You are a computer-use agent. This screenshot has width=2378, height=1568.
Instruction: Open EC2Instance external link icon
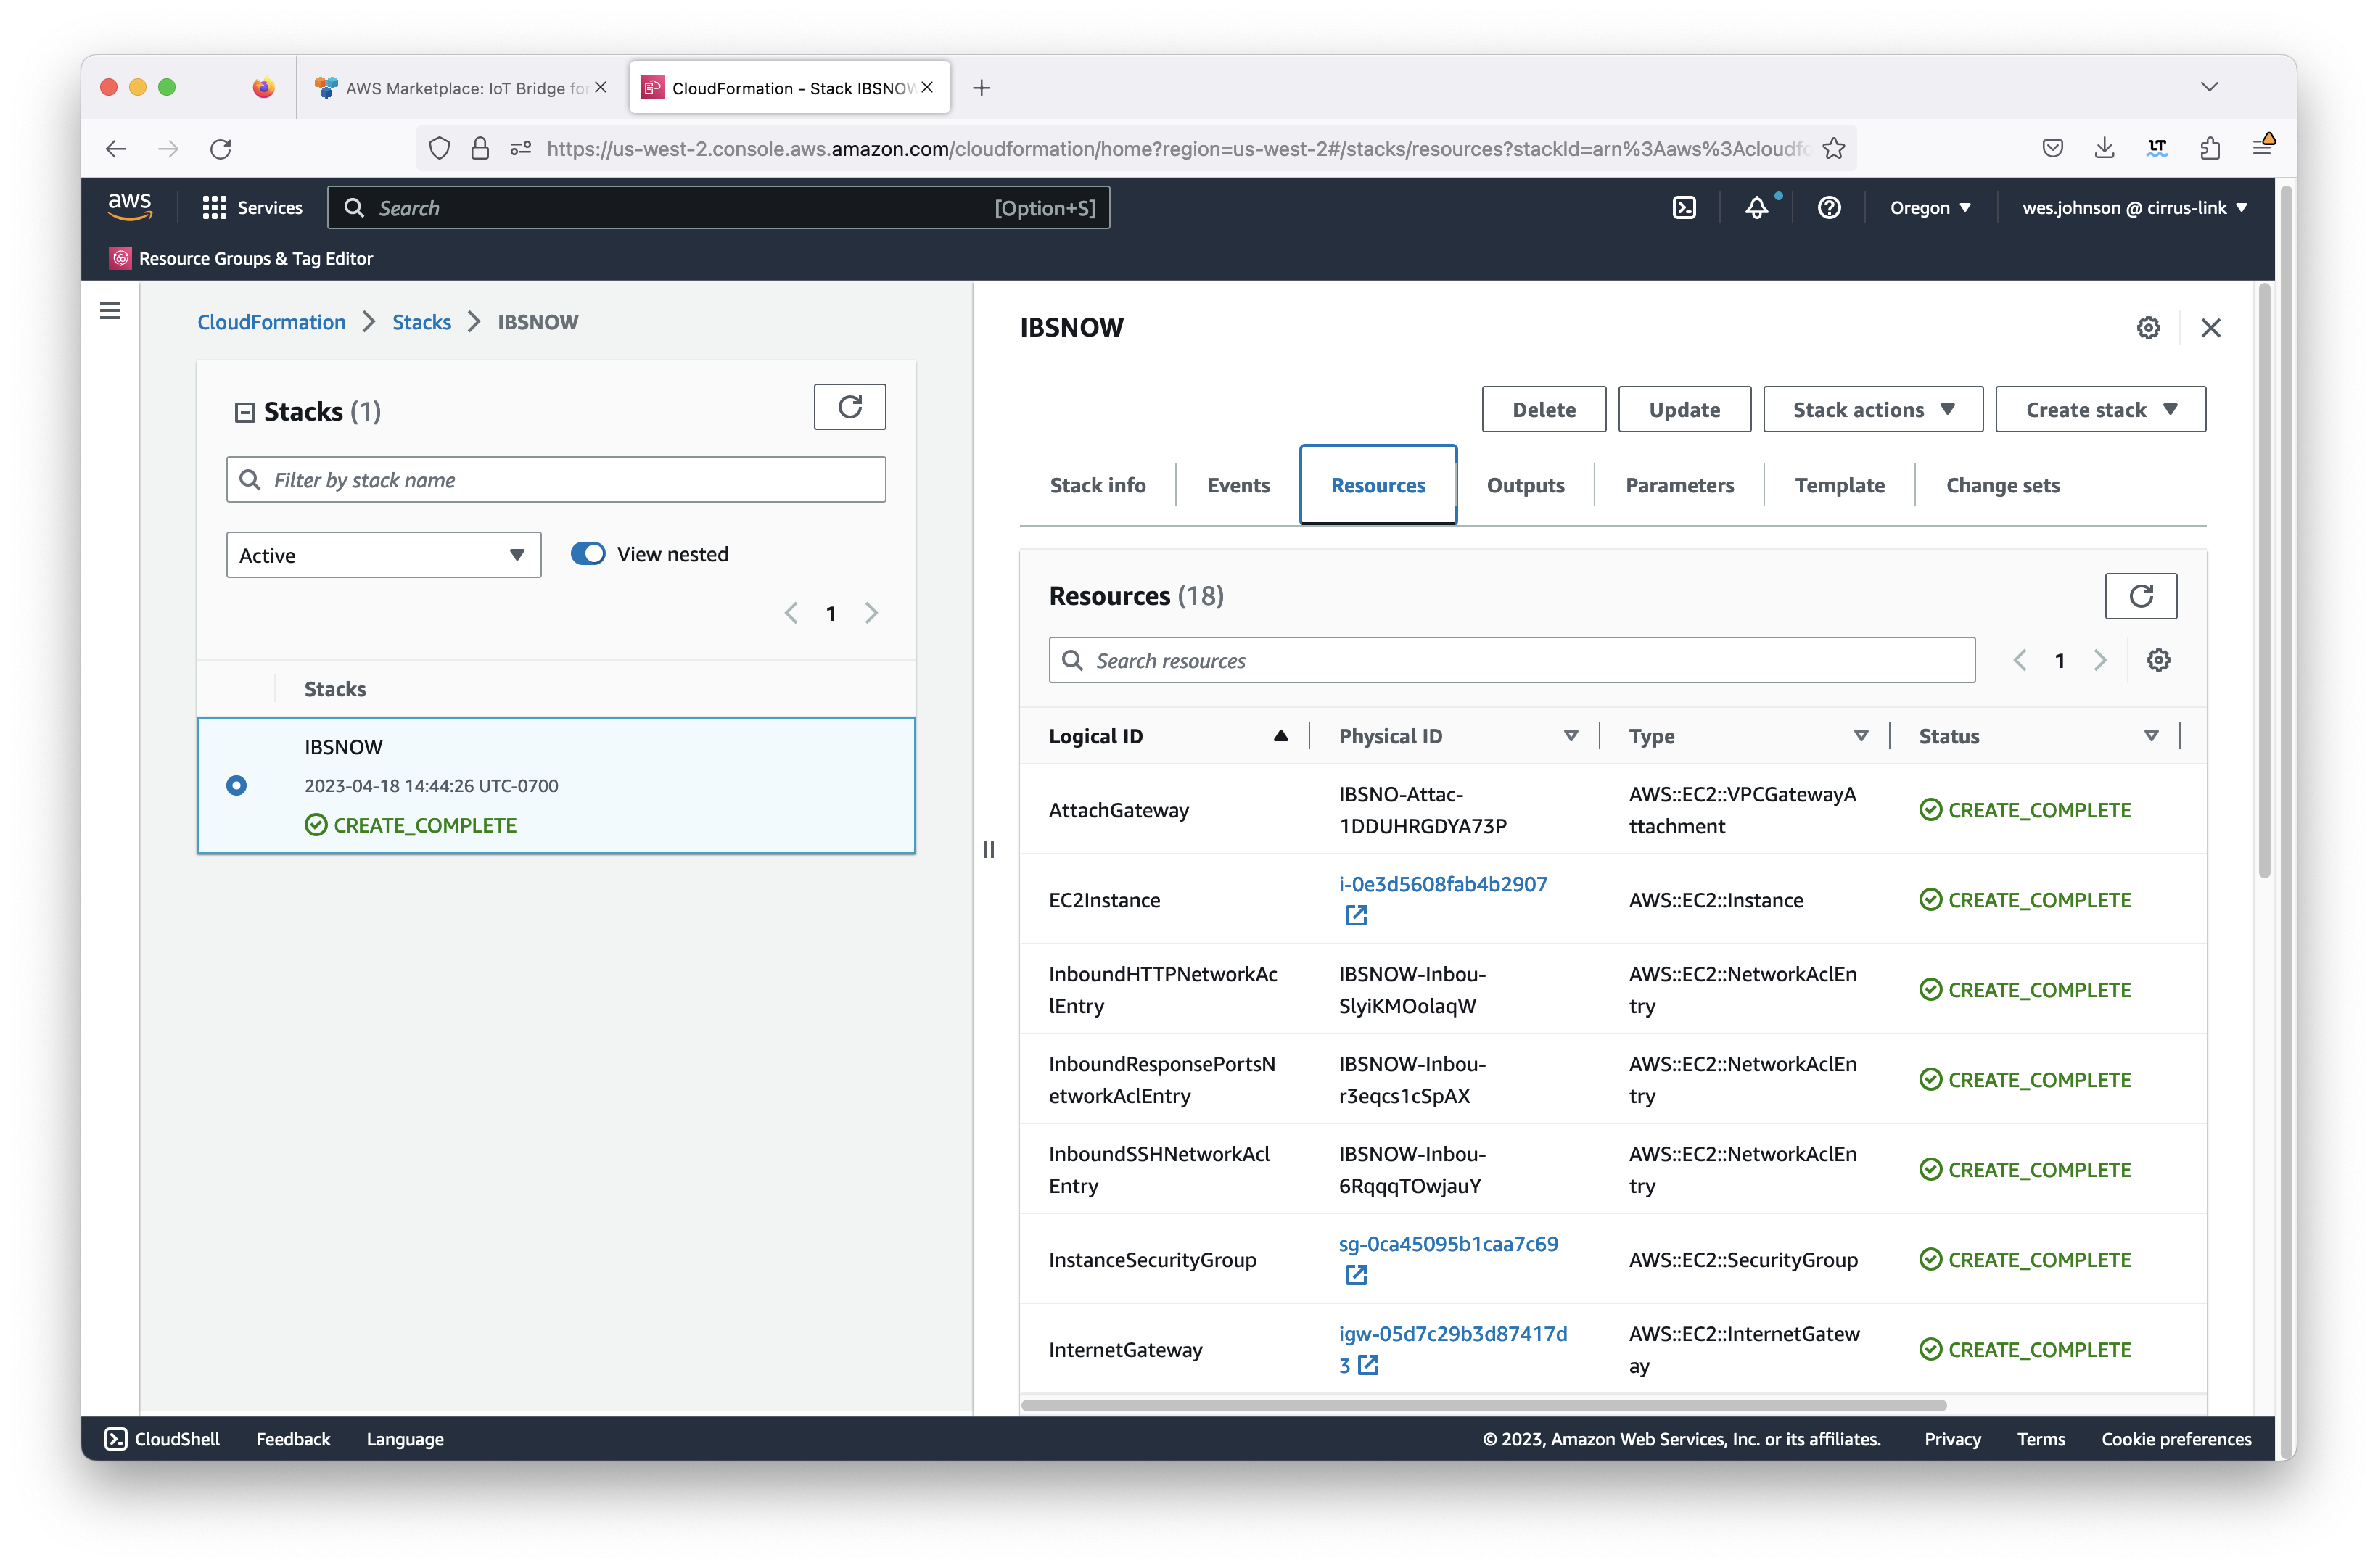click(x=1355, y=915)
